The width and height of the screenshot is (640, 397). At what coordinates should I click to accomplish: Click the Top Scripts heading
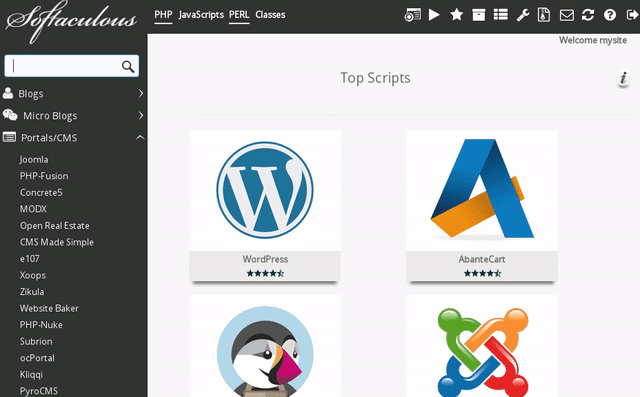(x=376, y=78)
